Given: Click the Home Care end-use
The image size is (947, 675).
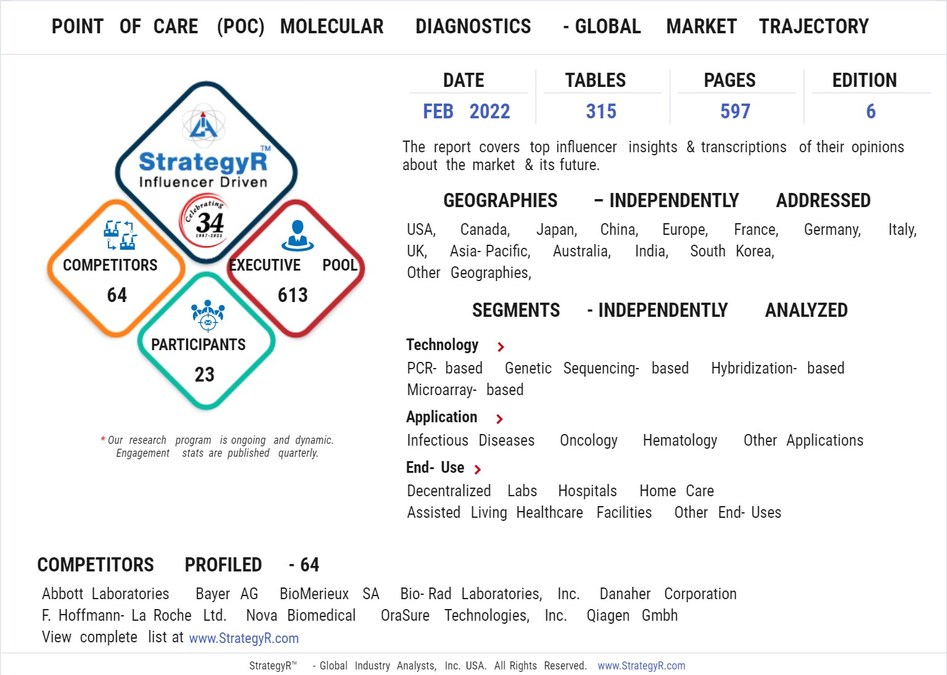Looking at the screenshot, I should 676,491.
